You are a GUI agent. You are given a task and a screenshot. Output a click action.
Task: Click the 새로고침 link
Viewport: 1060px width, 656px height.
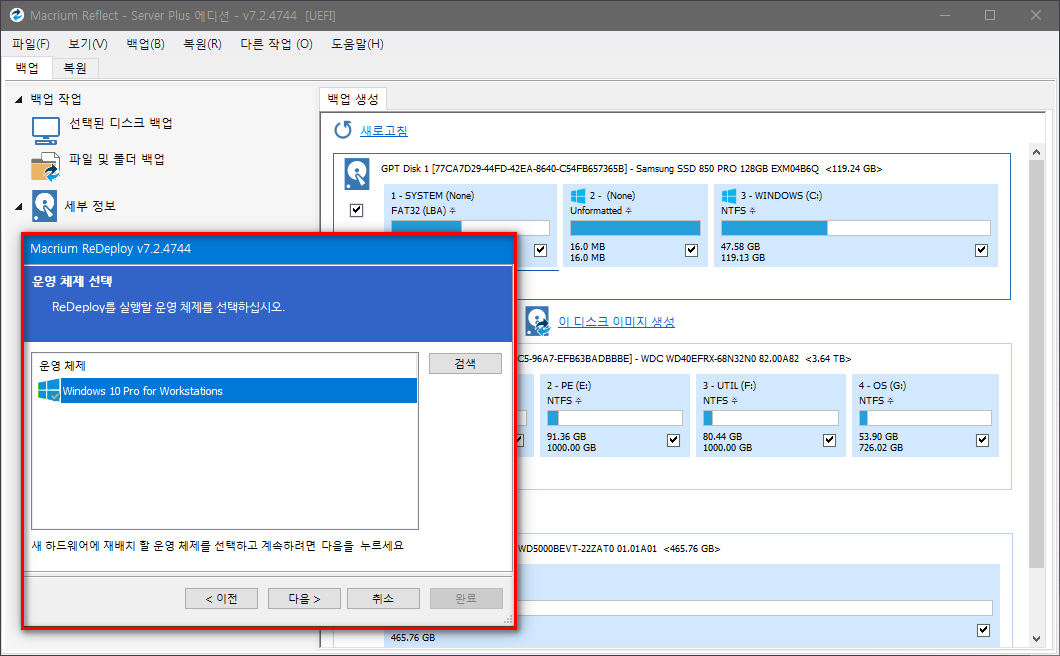coord(383,131)
